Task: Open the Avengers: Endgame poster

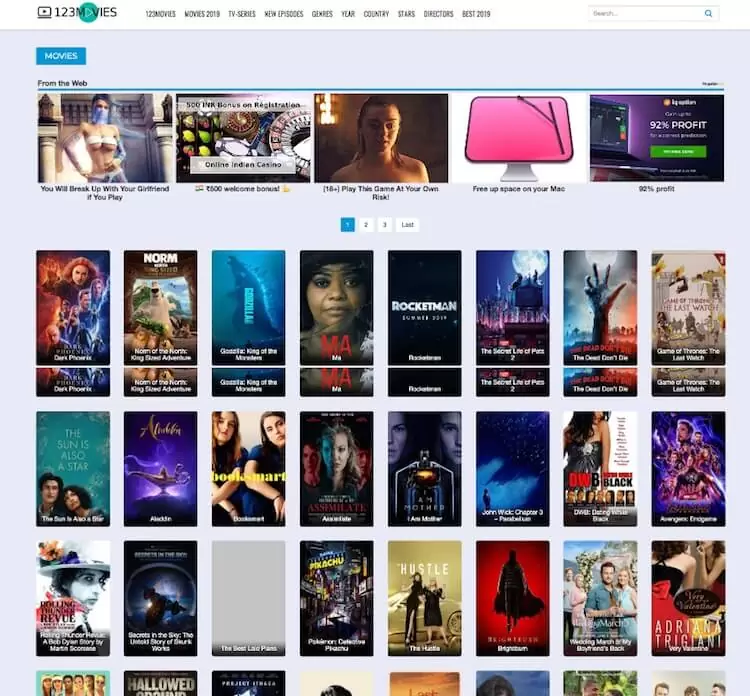Action: [688, 468]
